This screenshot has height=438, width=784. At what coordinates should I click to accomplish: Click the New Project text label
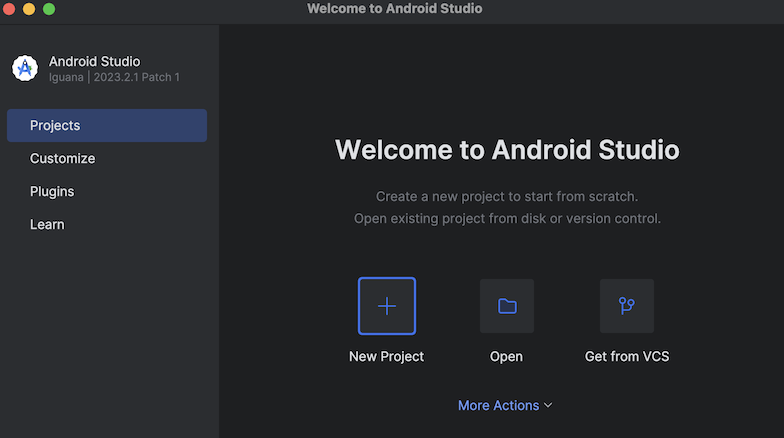pos(386,356)
